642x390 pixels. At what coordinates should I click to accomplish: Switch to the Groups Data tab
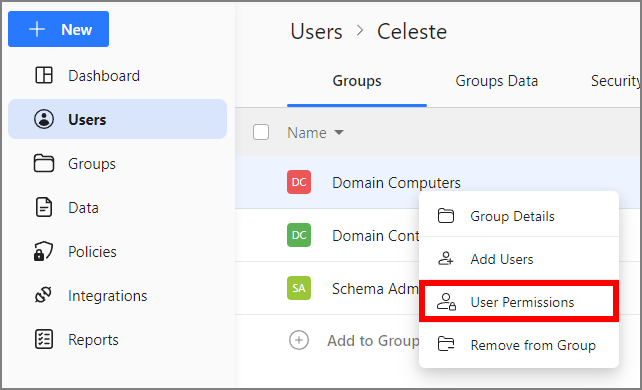(497, 81)
